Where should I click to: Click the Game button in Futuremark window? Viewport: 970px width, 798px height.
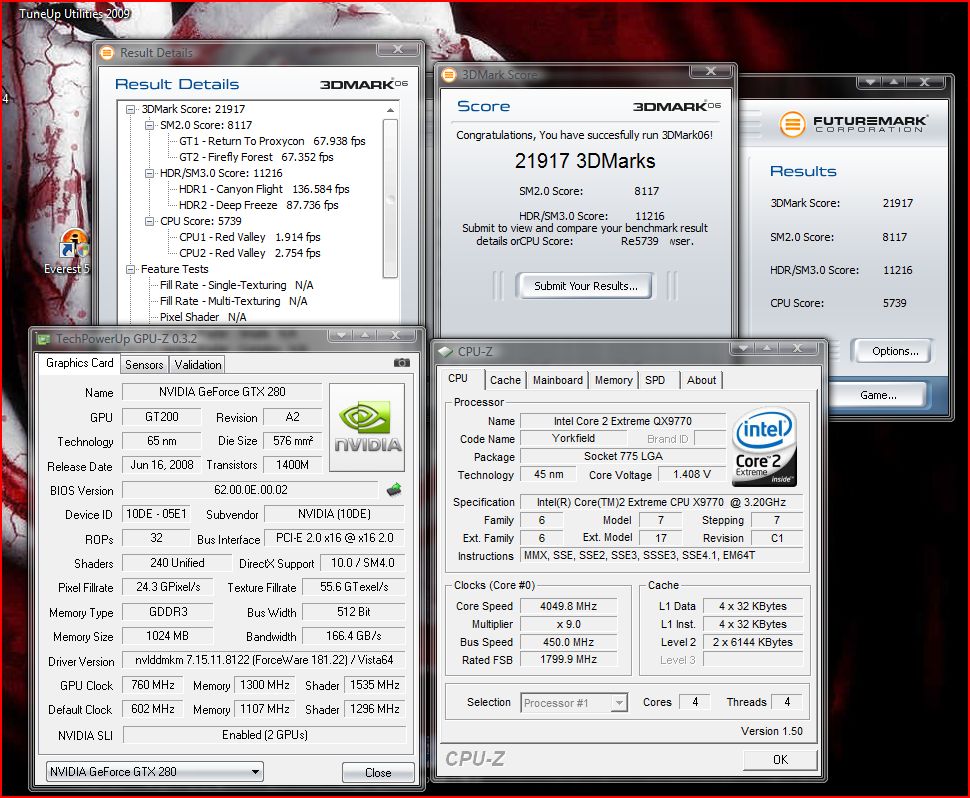[x=878, y=395]
